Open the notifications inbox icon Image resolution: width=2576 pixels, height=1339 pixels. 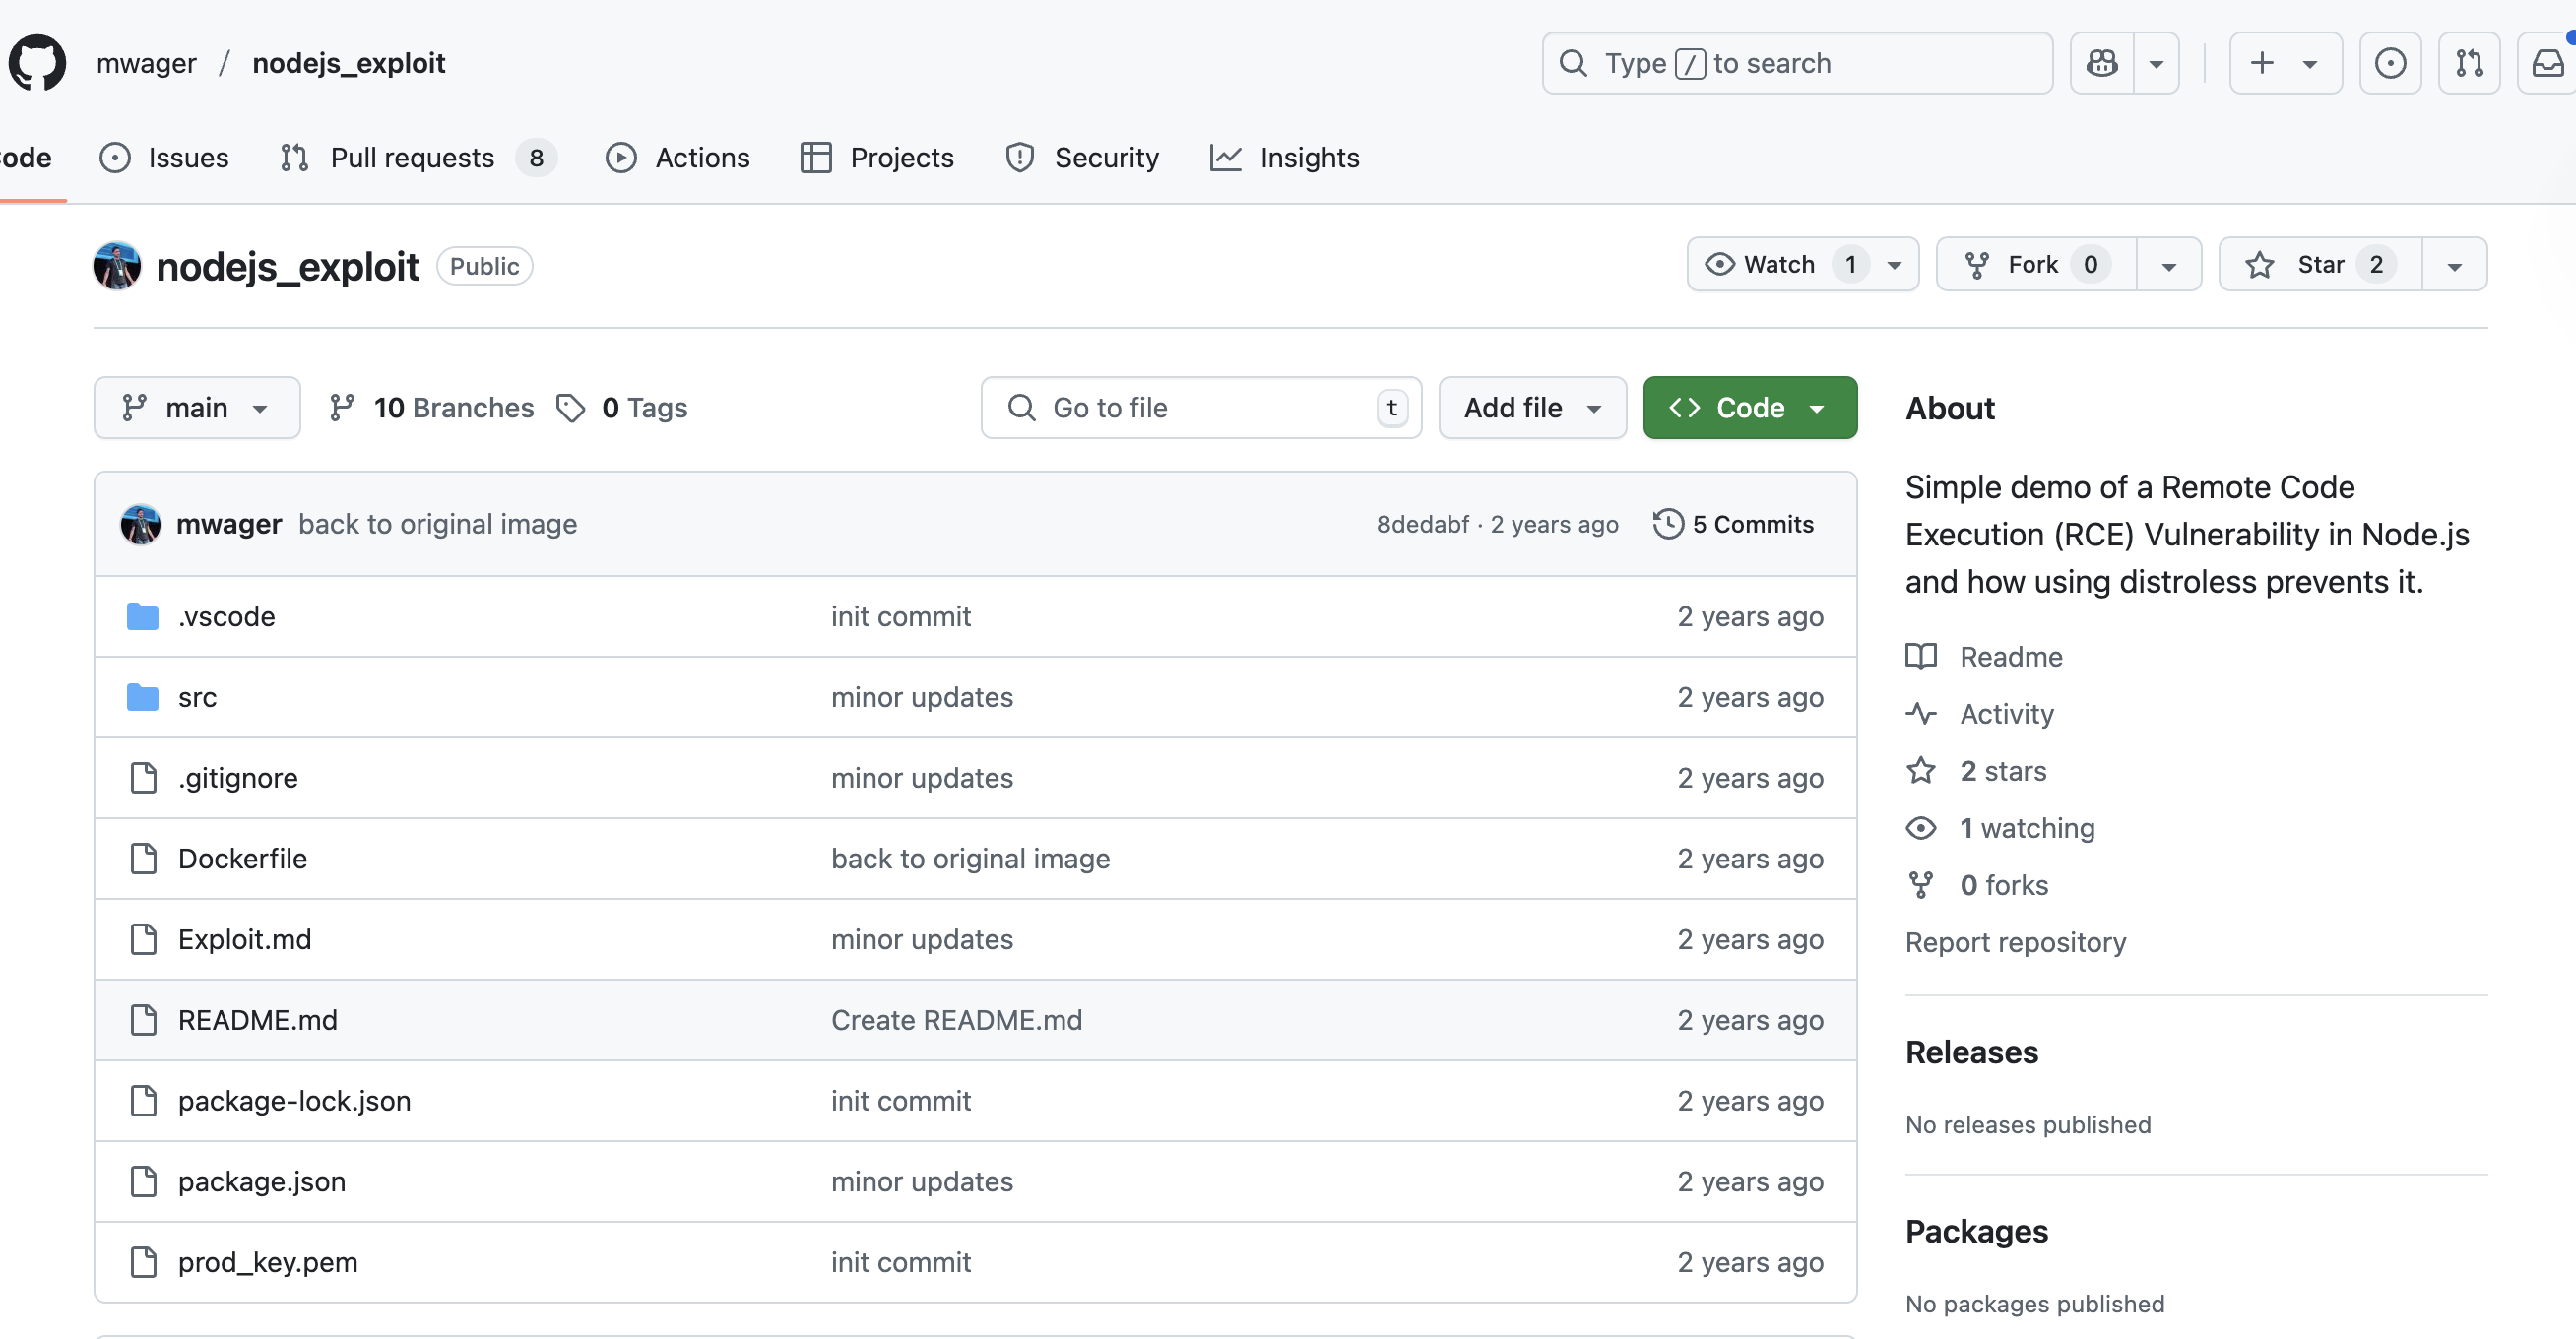click(2547, 63)
